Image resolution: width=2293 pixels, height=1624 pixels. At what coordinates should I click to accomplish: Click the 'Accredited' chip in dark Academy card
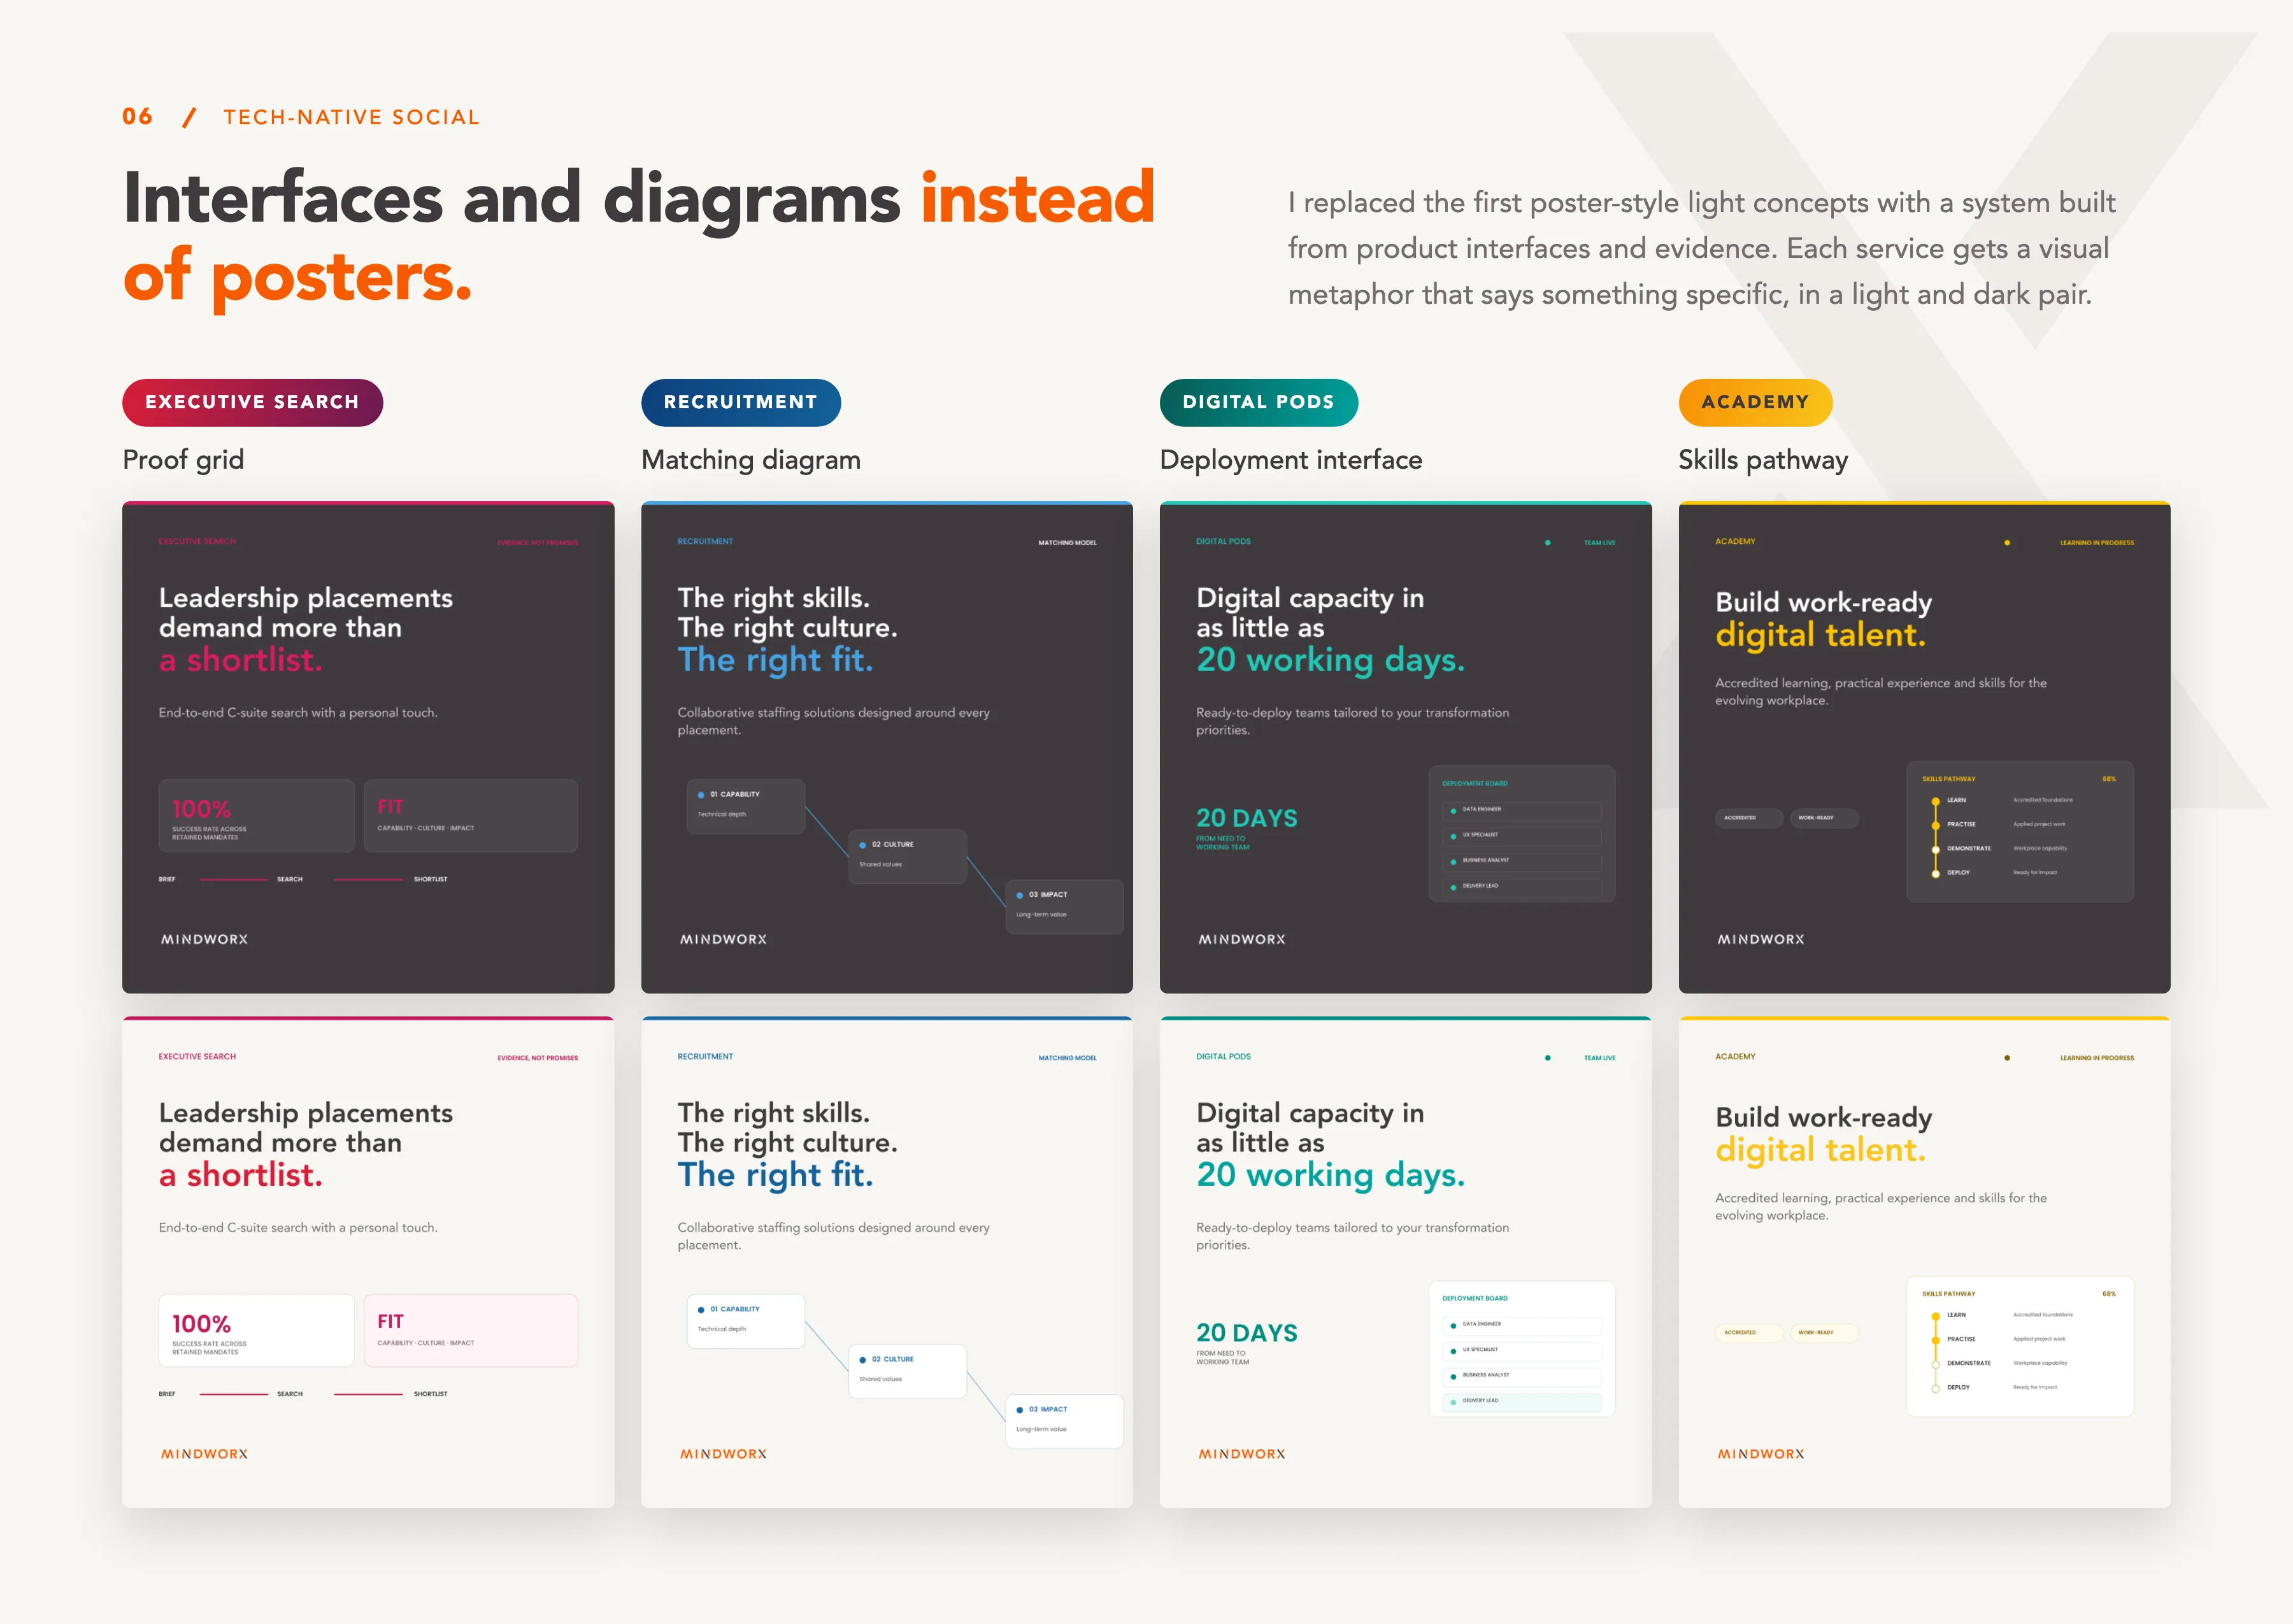pyautogui.click(x=1749, y=818)
